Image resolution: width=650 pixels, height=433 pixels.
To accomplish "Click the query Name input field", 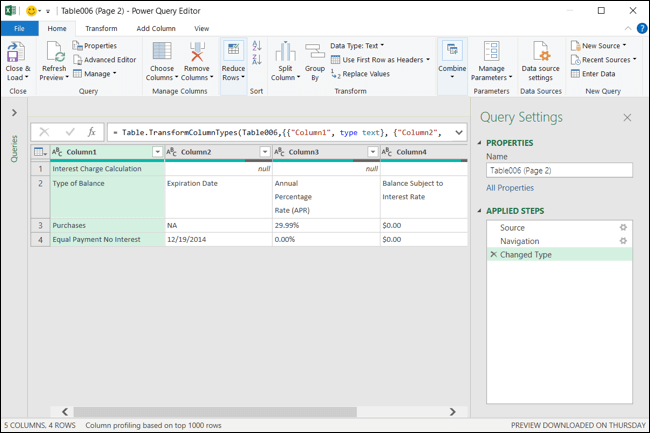I will (559, 170).
